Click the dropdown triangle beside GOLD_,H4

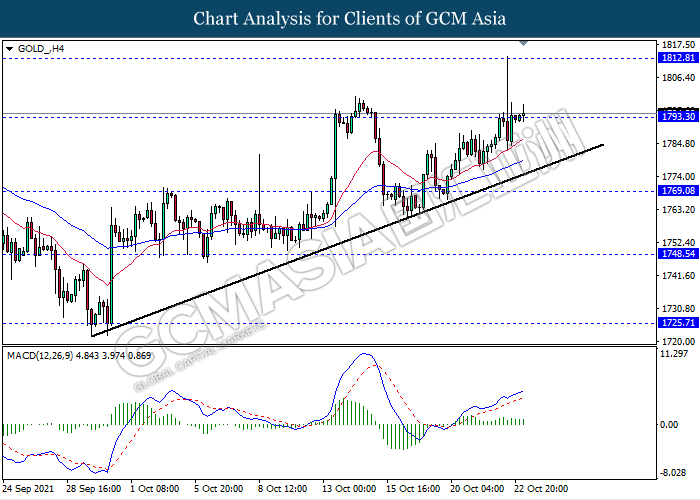point(9,49)
